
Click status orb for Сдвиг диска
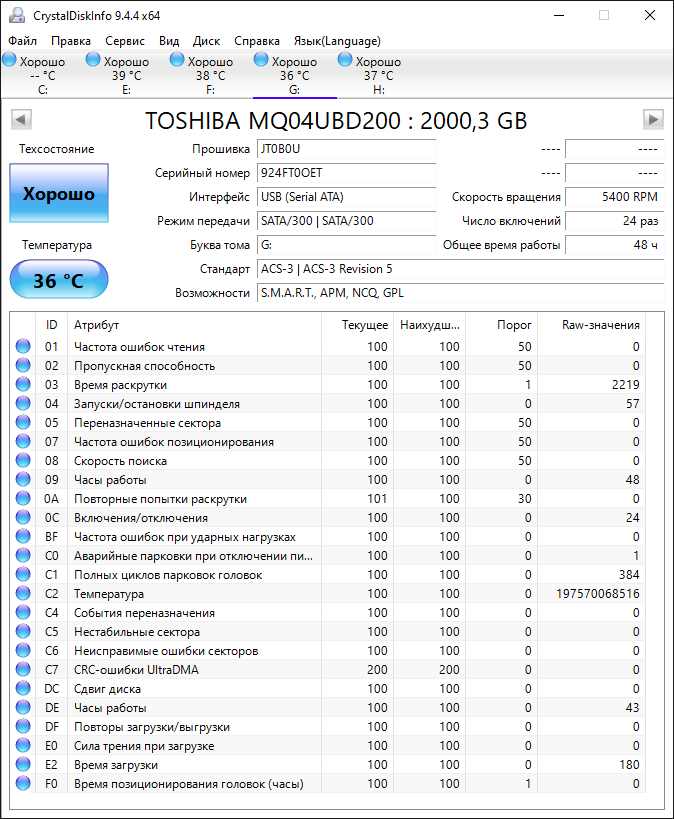click(x=23, y=688)
